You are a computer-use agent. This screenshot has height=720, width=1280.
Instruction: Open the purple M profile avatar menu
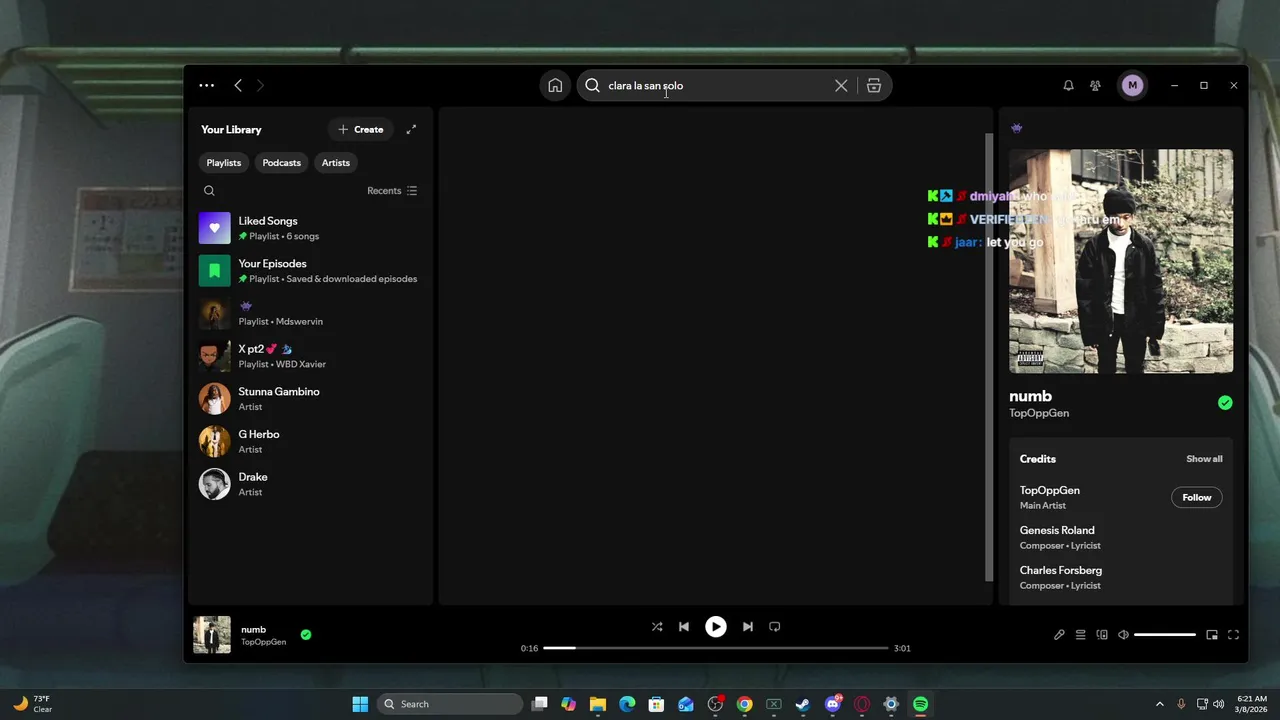click(x=1132, y=85)
